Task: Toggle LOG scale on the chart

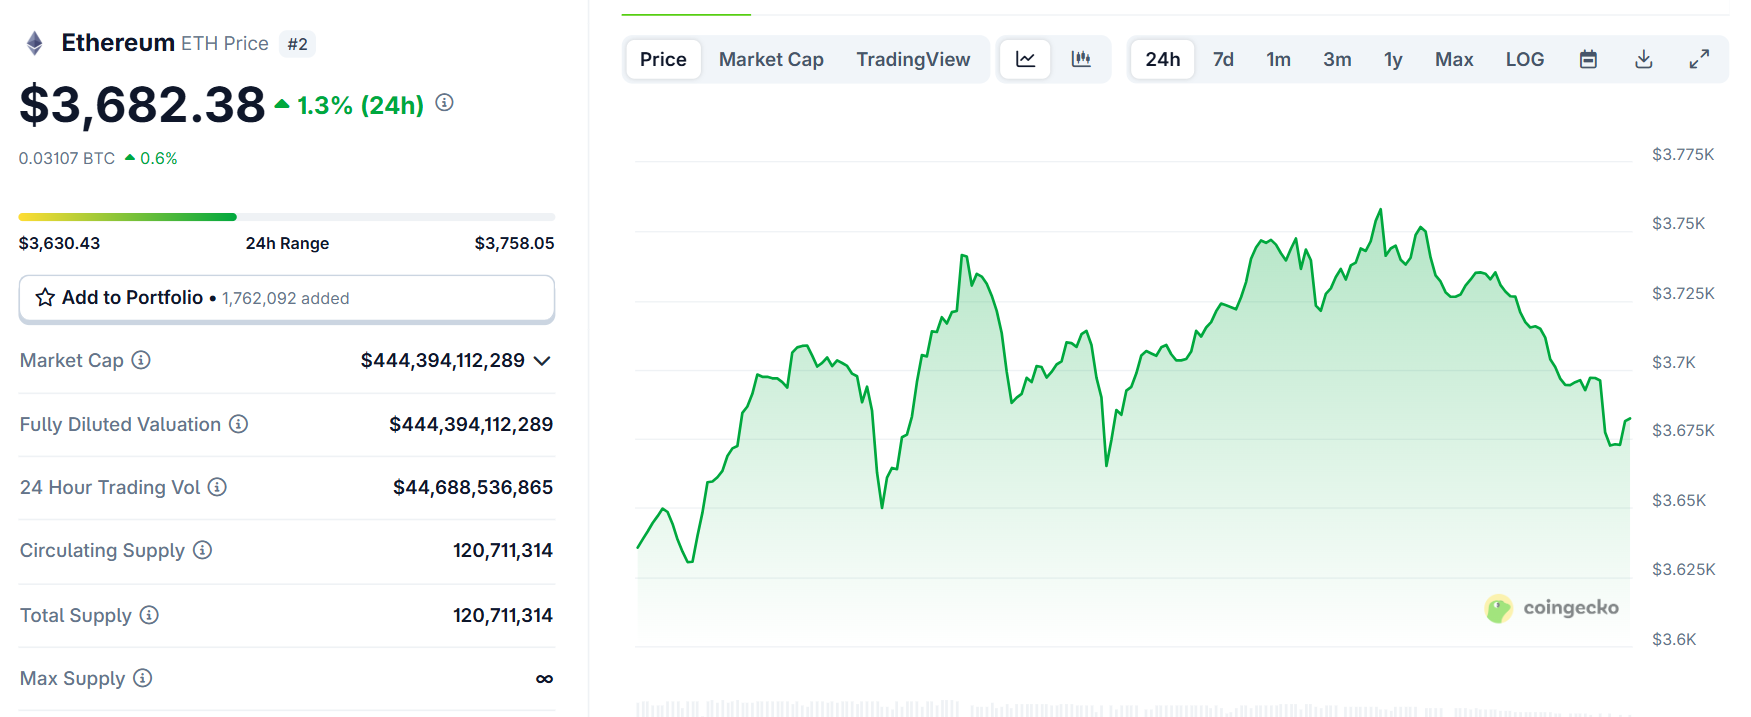Action: click(x=1525, y=59)
